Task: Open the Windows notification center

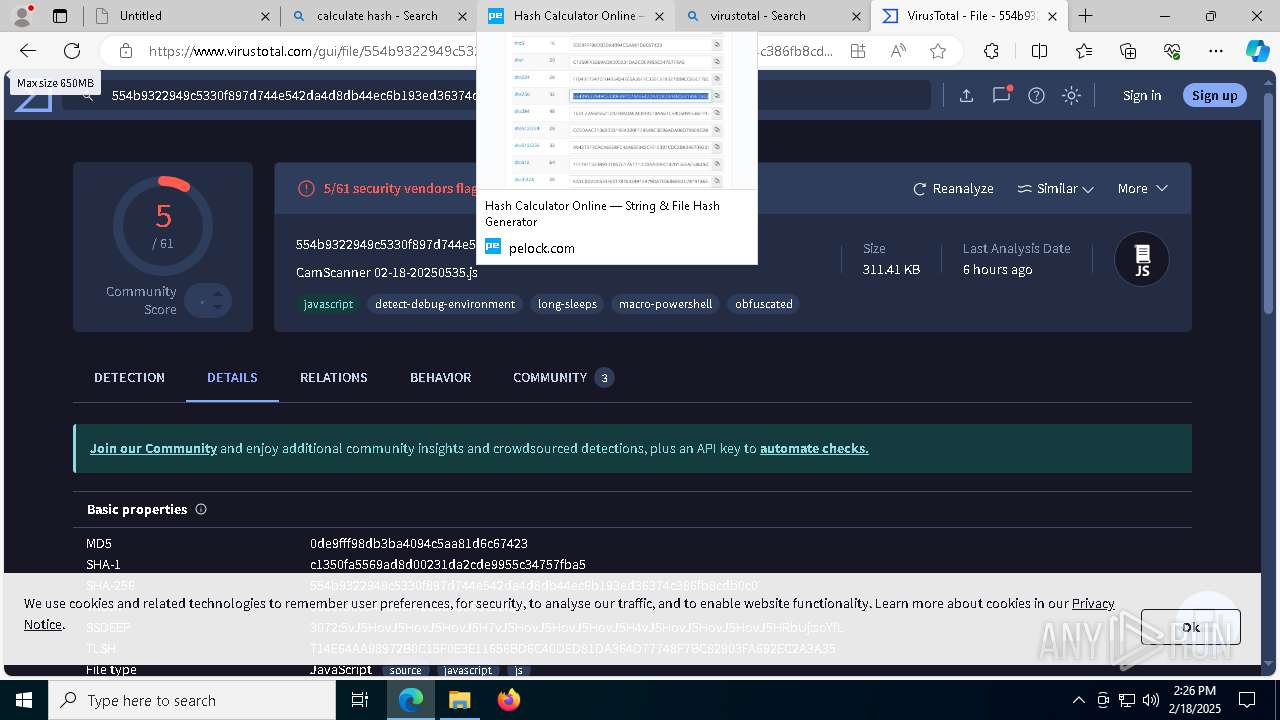Action: [x=1247, y=700]
